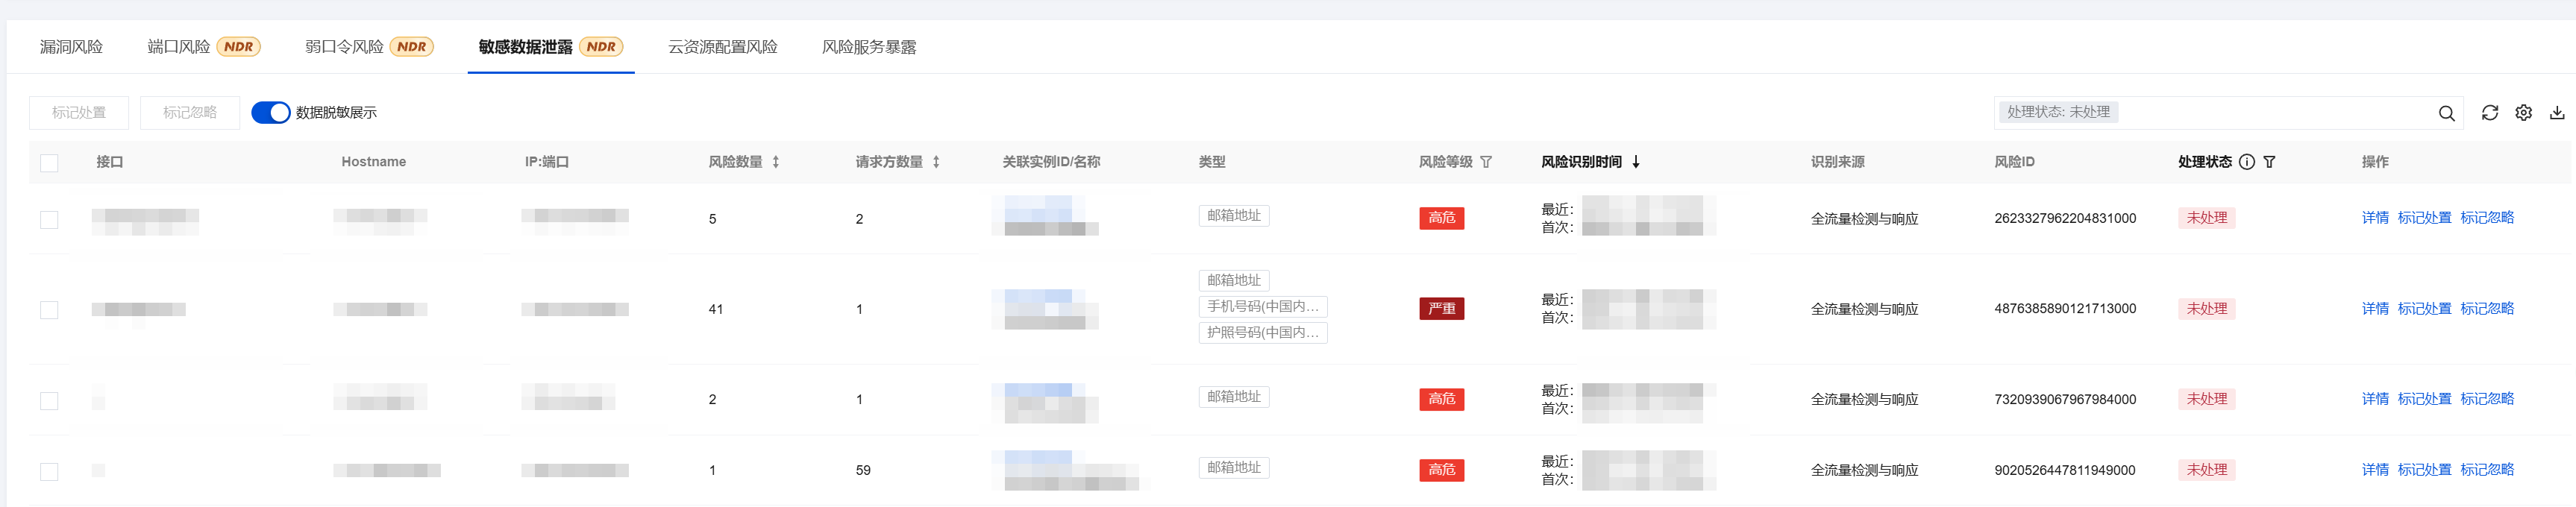Open 详情 for risk ID 2623327962204831000

coord(2374,218)
